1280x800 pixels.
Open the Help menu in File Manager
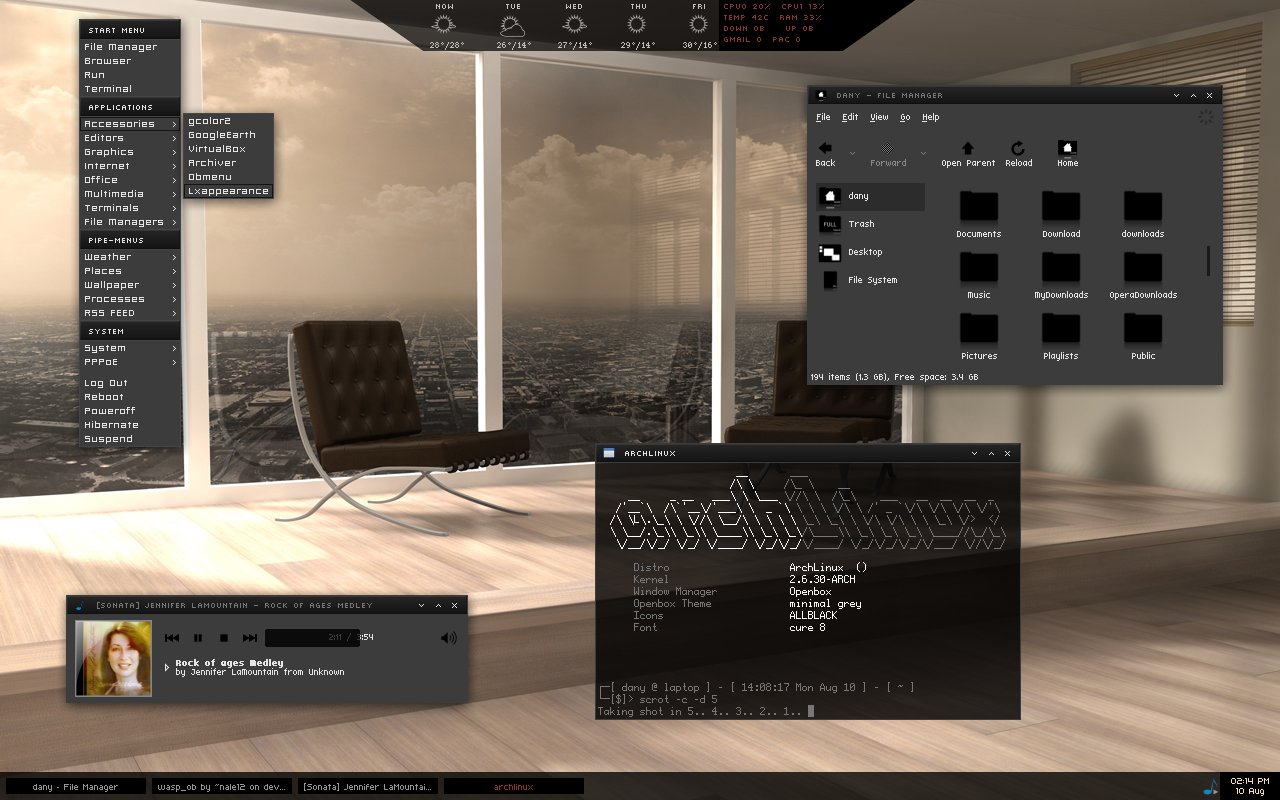pos(930,117)
